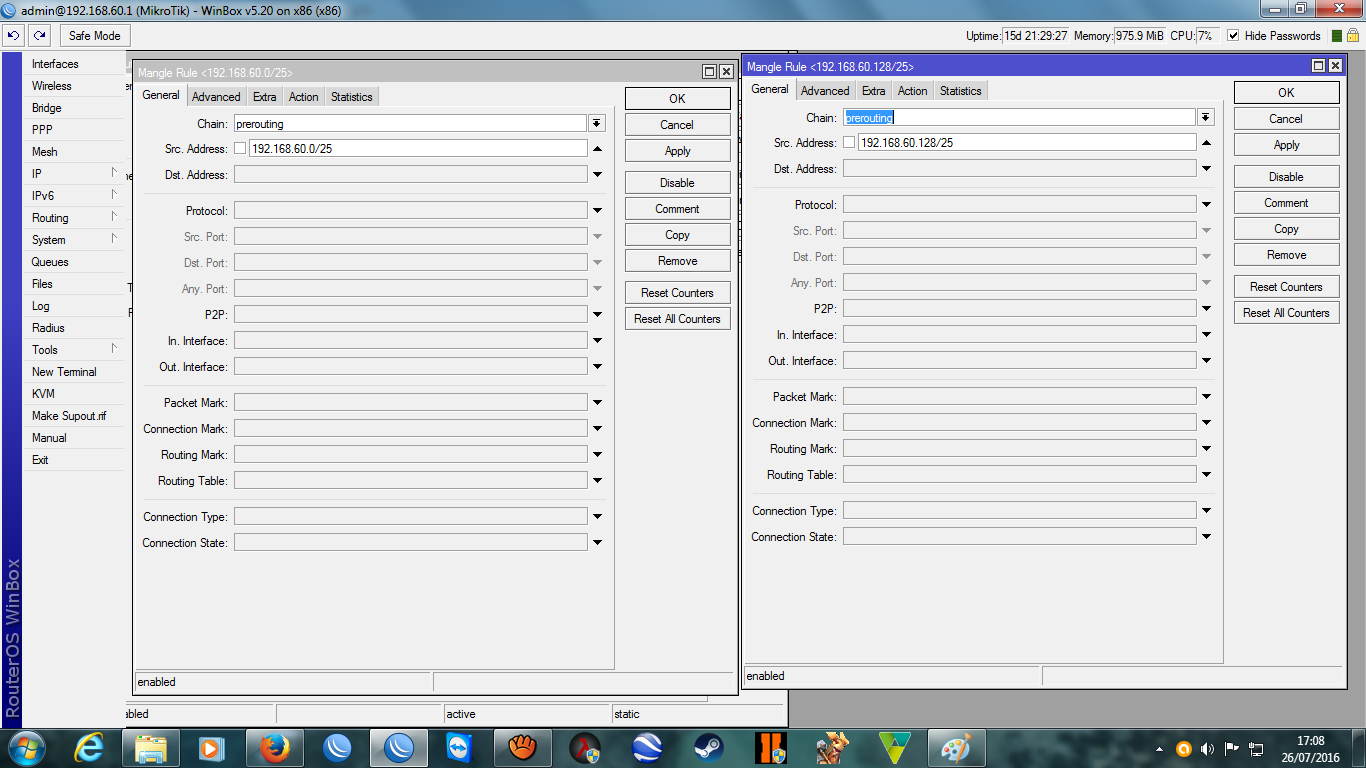Switch to Firefox on the taskbar
Viewport: 1366px width, 768px height.
[274, 747]
